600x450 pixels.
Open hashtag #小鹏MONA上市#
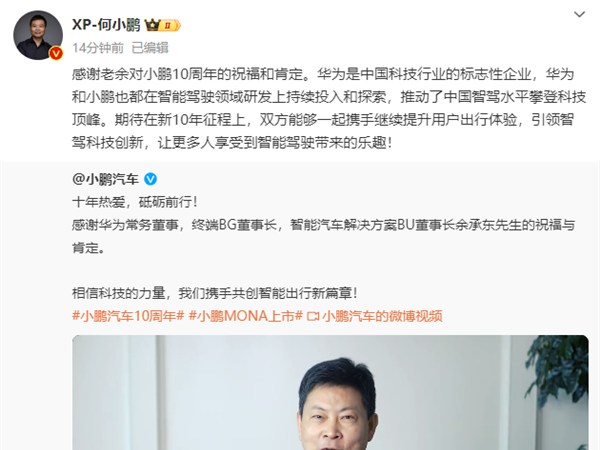[246, 316]
